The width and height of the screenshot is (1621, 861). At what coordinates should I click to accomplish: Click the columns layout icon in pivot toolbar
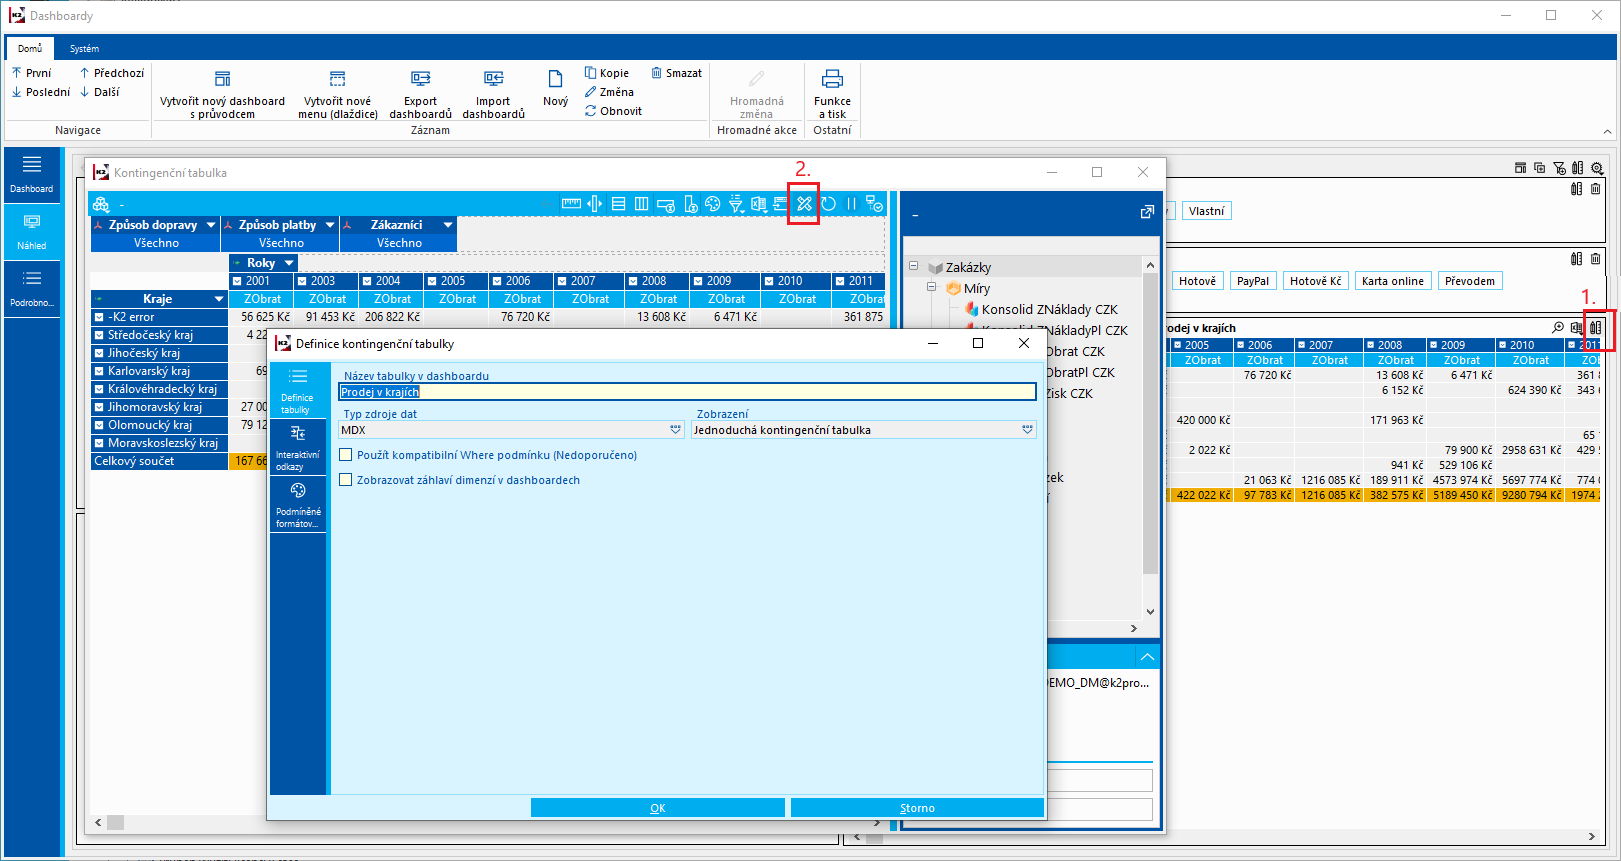(642, 204)
